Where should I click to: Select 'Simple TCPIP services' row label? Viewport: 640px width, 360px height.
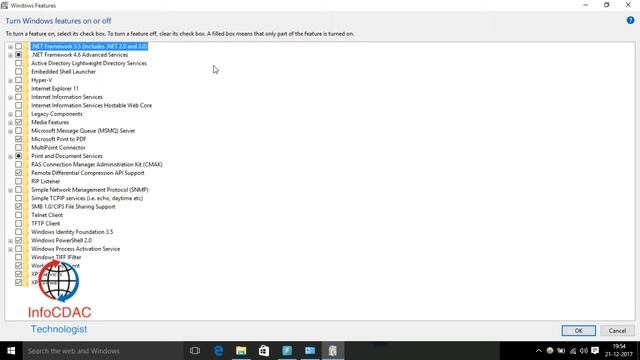point(87,198)
